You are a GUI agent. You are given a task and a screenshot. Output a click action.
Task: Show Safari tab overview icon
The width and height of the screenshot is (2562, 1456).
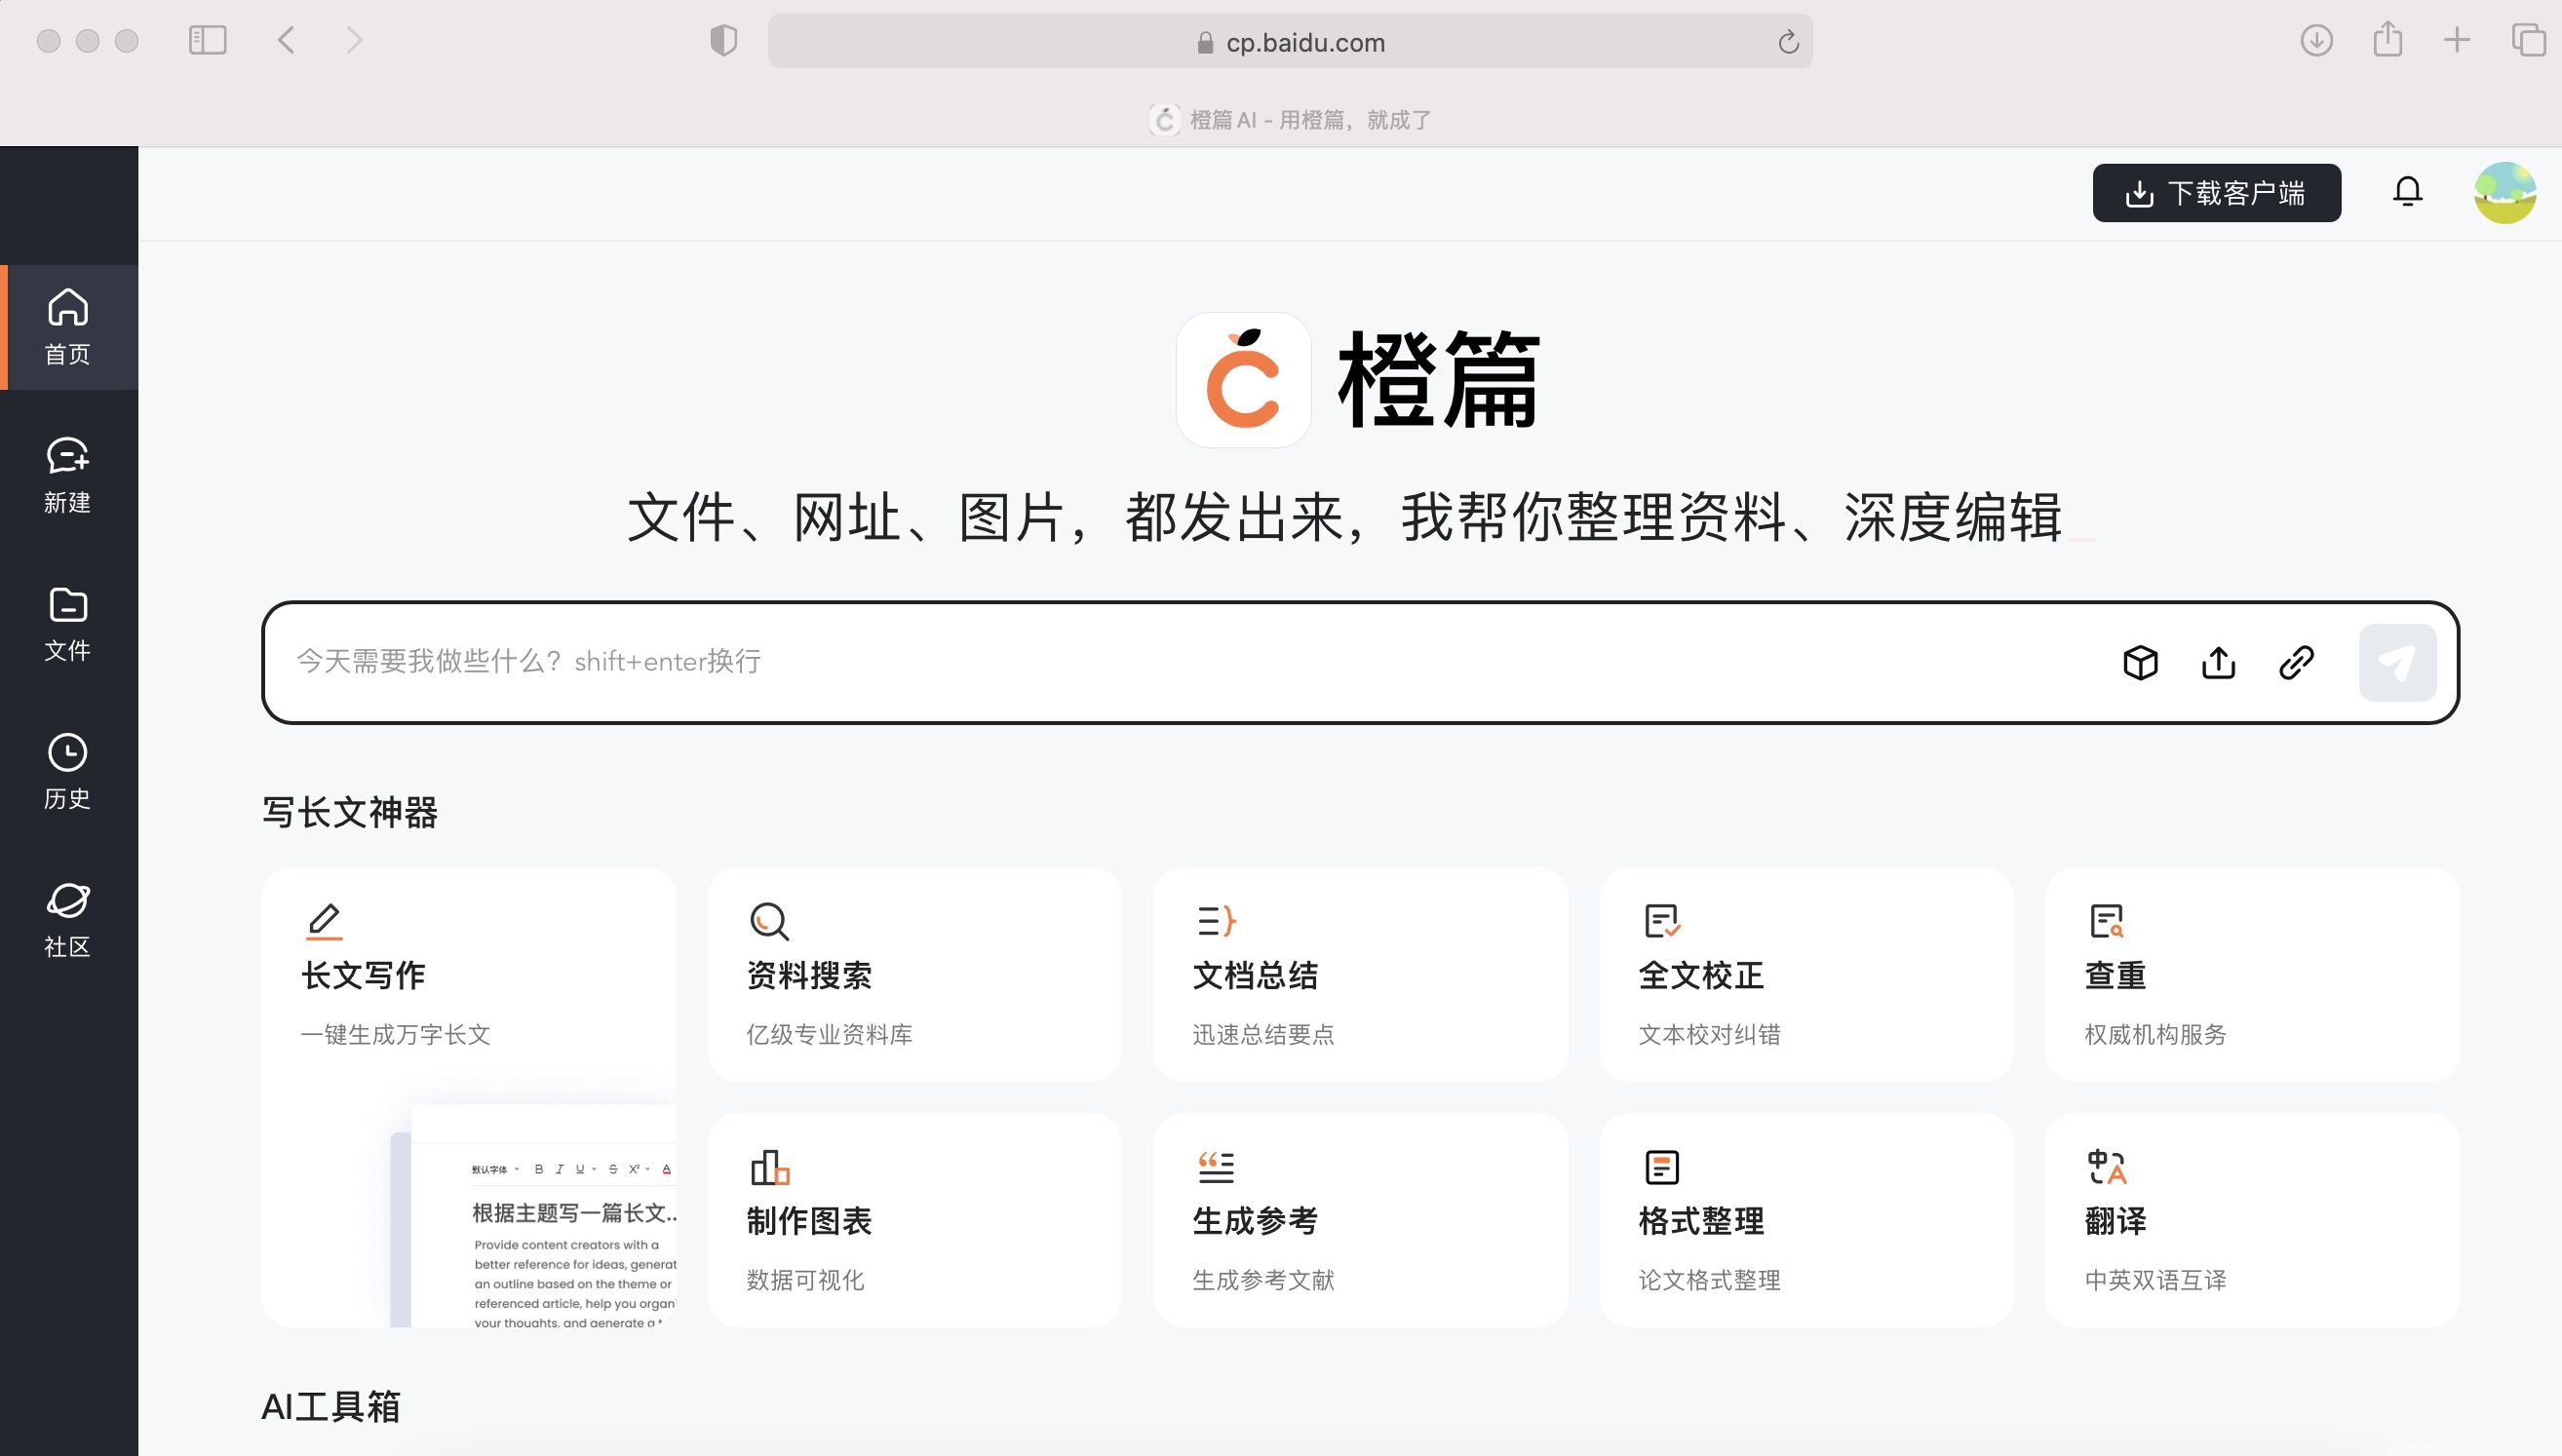2528,40
